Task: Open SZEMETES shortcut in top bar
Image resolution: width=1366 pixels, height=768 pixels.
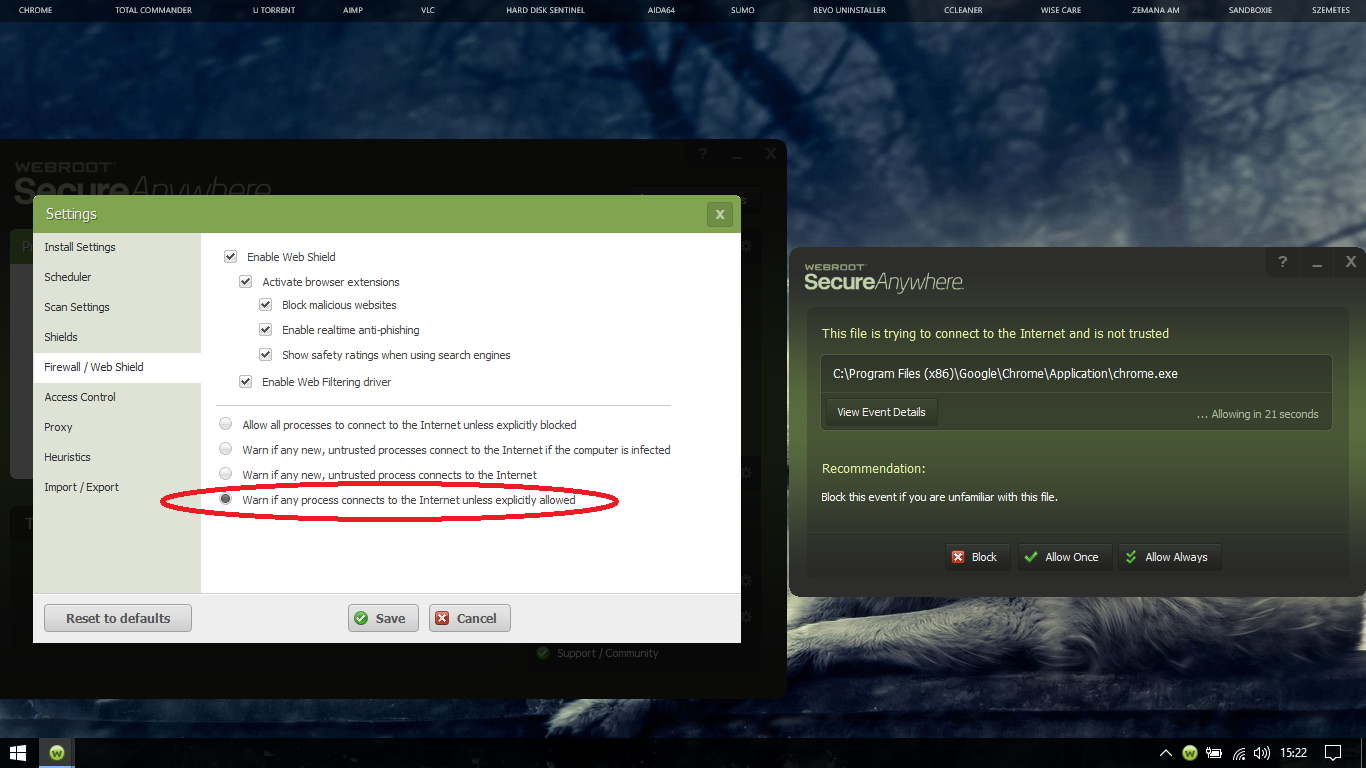Action: [1330, 10]
